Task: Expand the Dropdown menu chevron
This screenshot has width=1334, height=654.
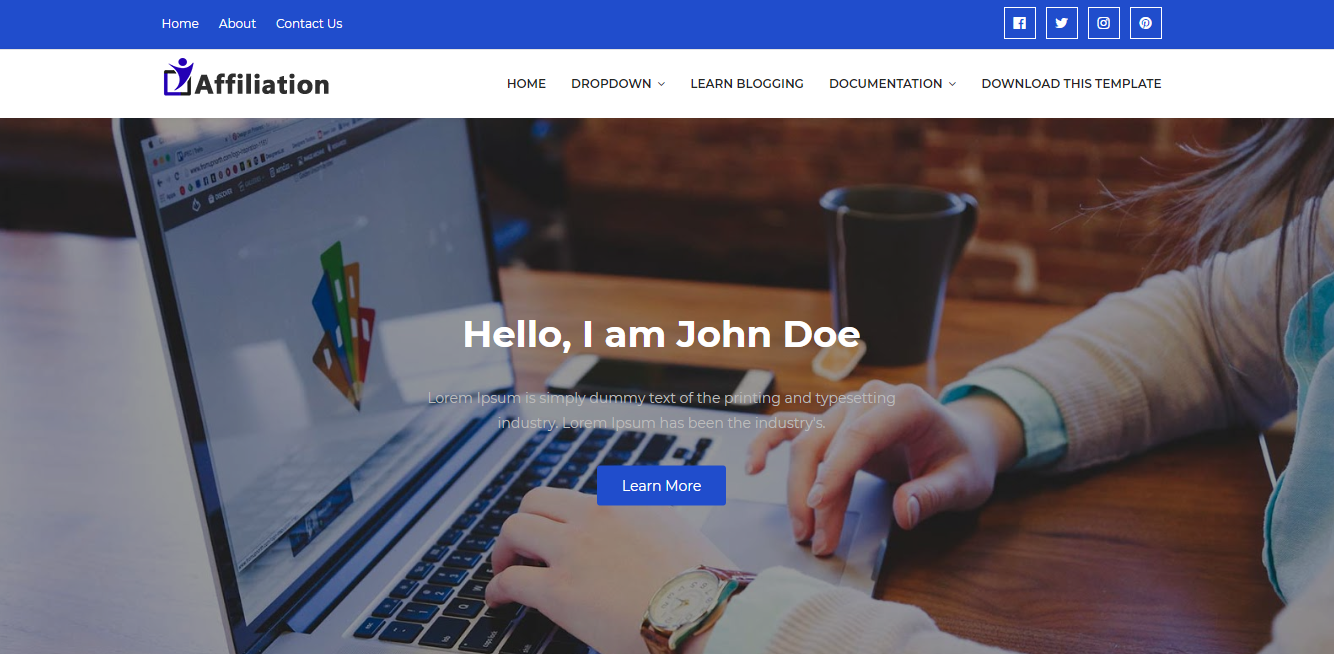Action: click(x=661, y=84)
